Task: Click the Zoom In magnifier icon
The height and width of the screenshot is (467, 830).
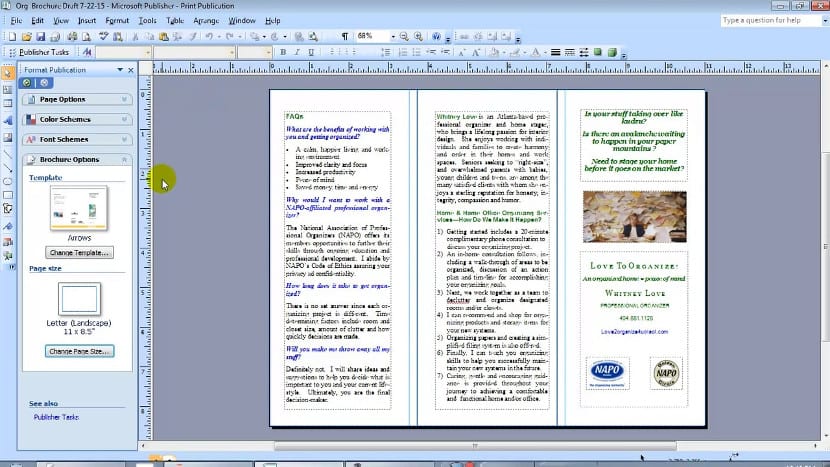Action: (418, 37)
